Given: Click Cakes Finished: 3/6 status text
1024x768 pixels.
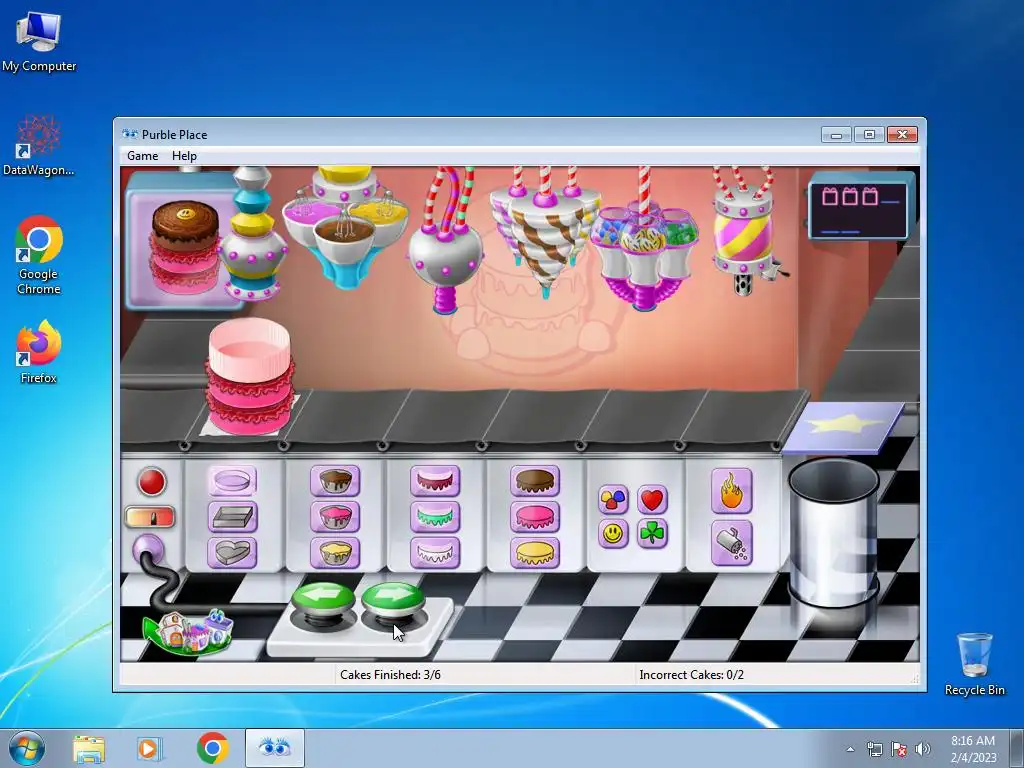Looking at the screenshot, I should pyautogui.click(x=391, y=675).
